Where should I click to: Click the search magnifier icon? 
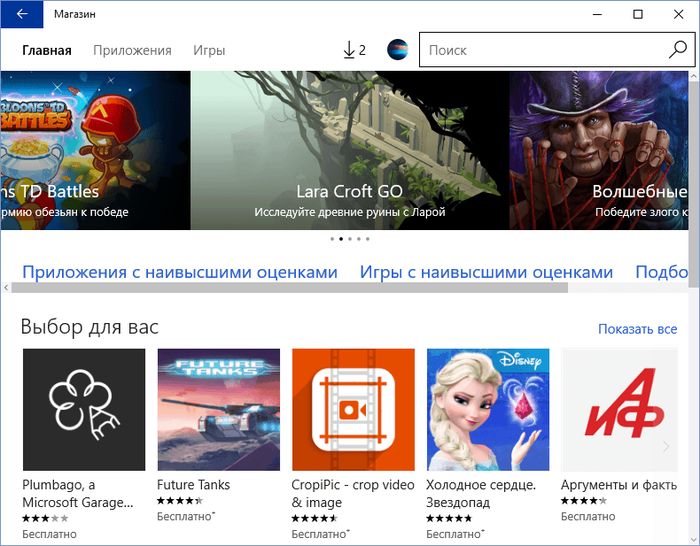click(677, 50)
